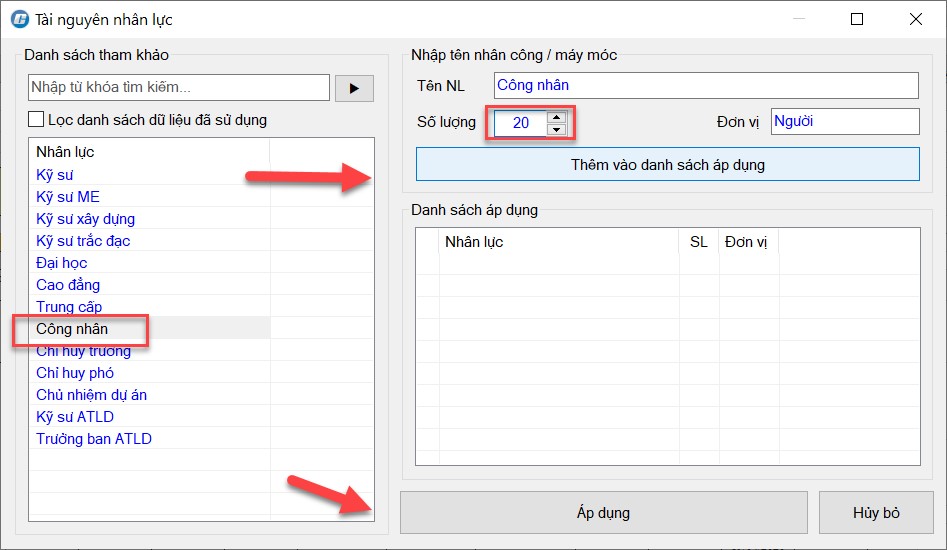Viewport: 947px width, 550px height.
Task: Select 'Kỹ sư ME' from the list
Action: click(x=68, y=197)
